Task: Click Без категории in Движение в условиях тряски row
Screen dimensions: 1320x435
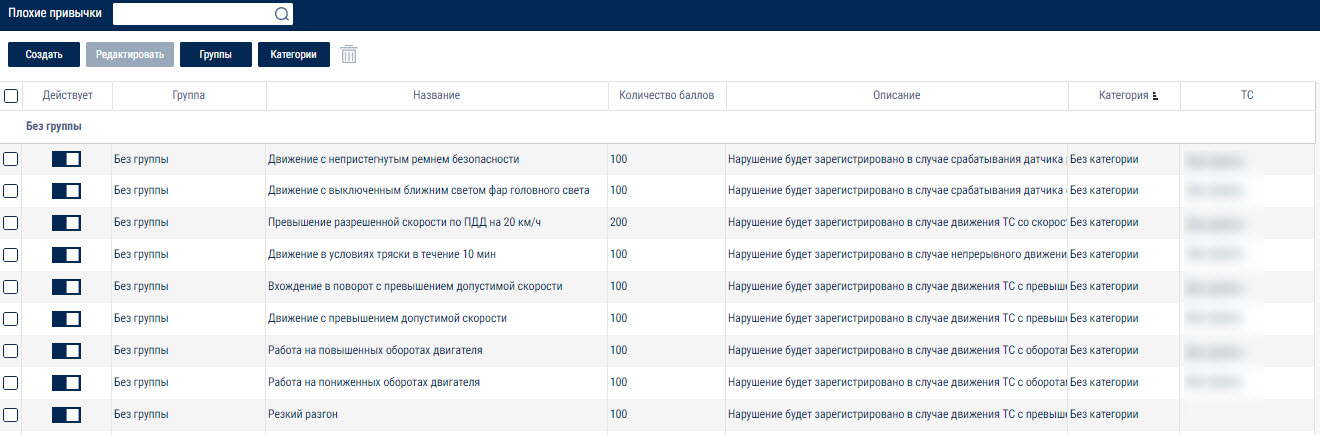Action: pyautogui.click(x=1104, y=255)
